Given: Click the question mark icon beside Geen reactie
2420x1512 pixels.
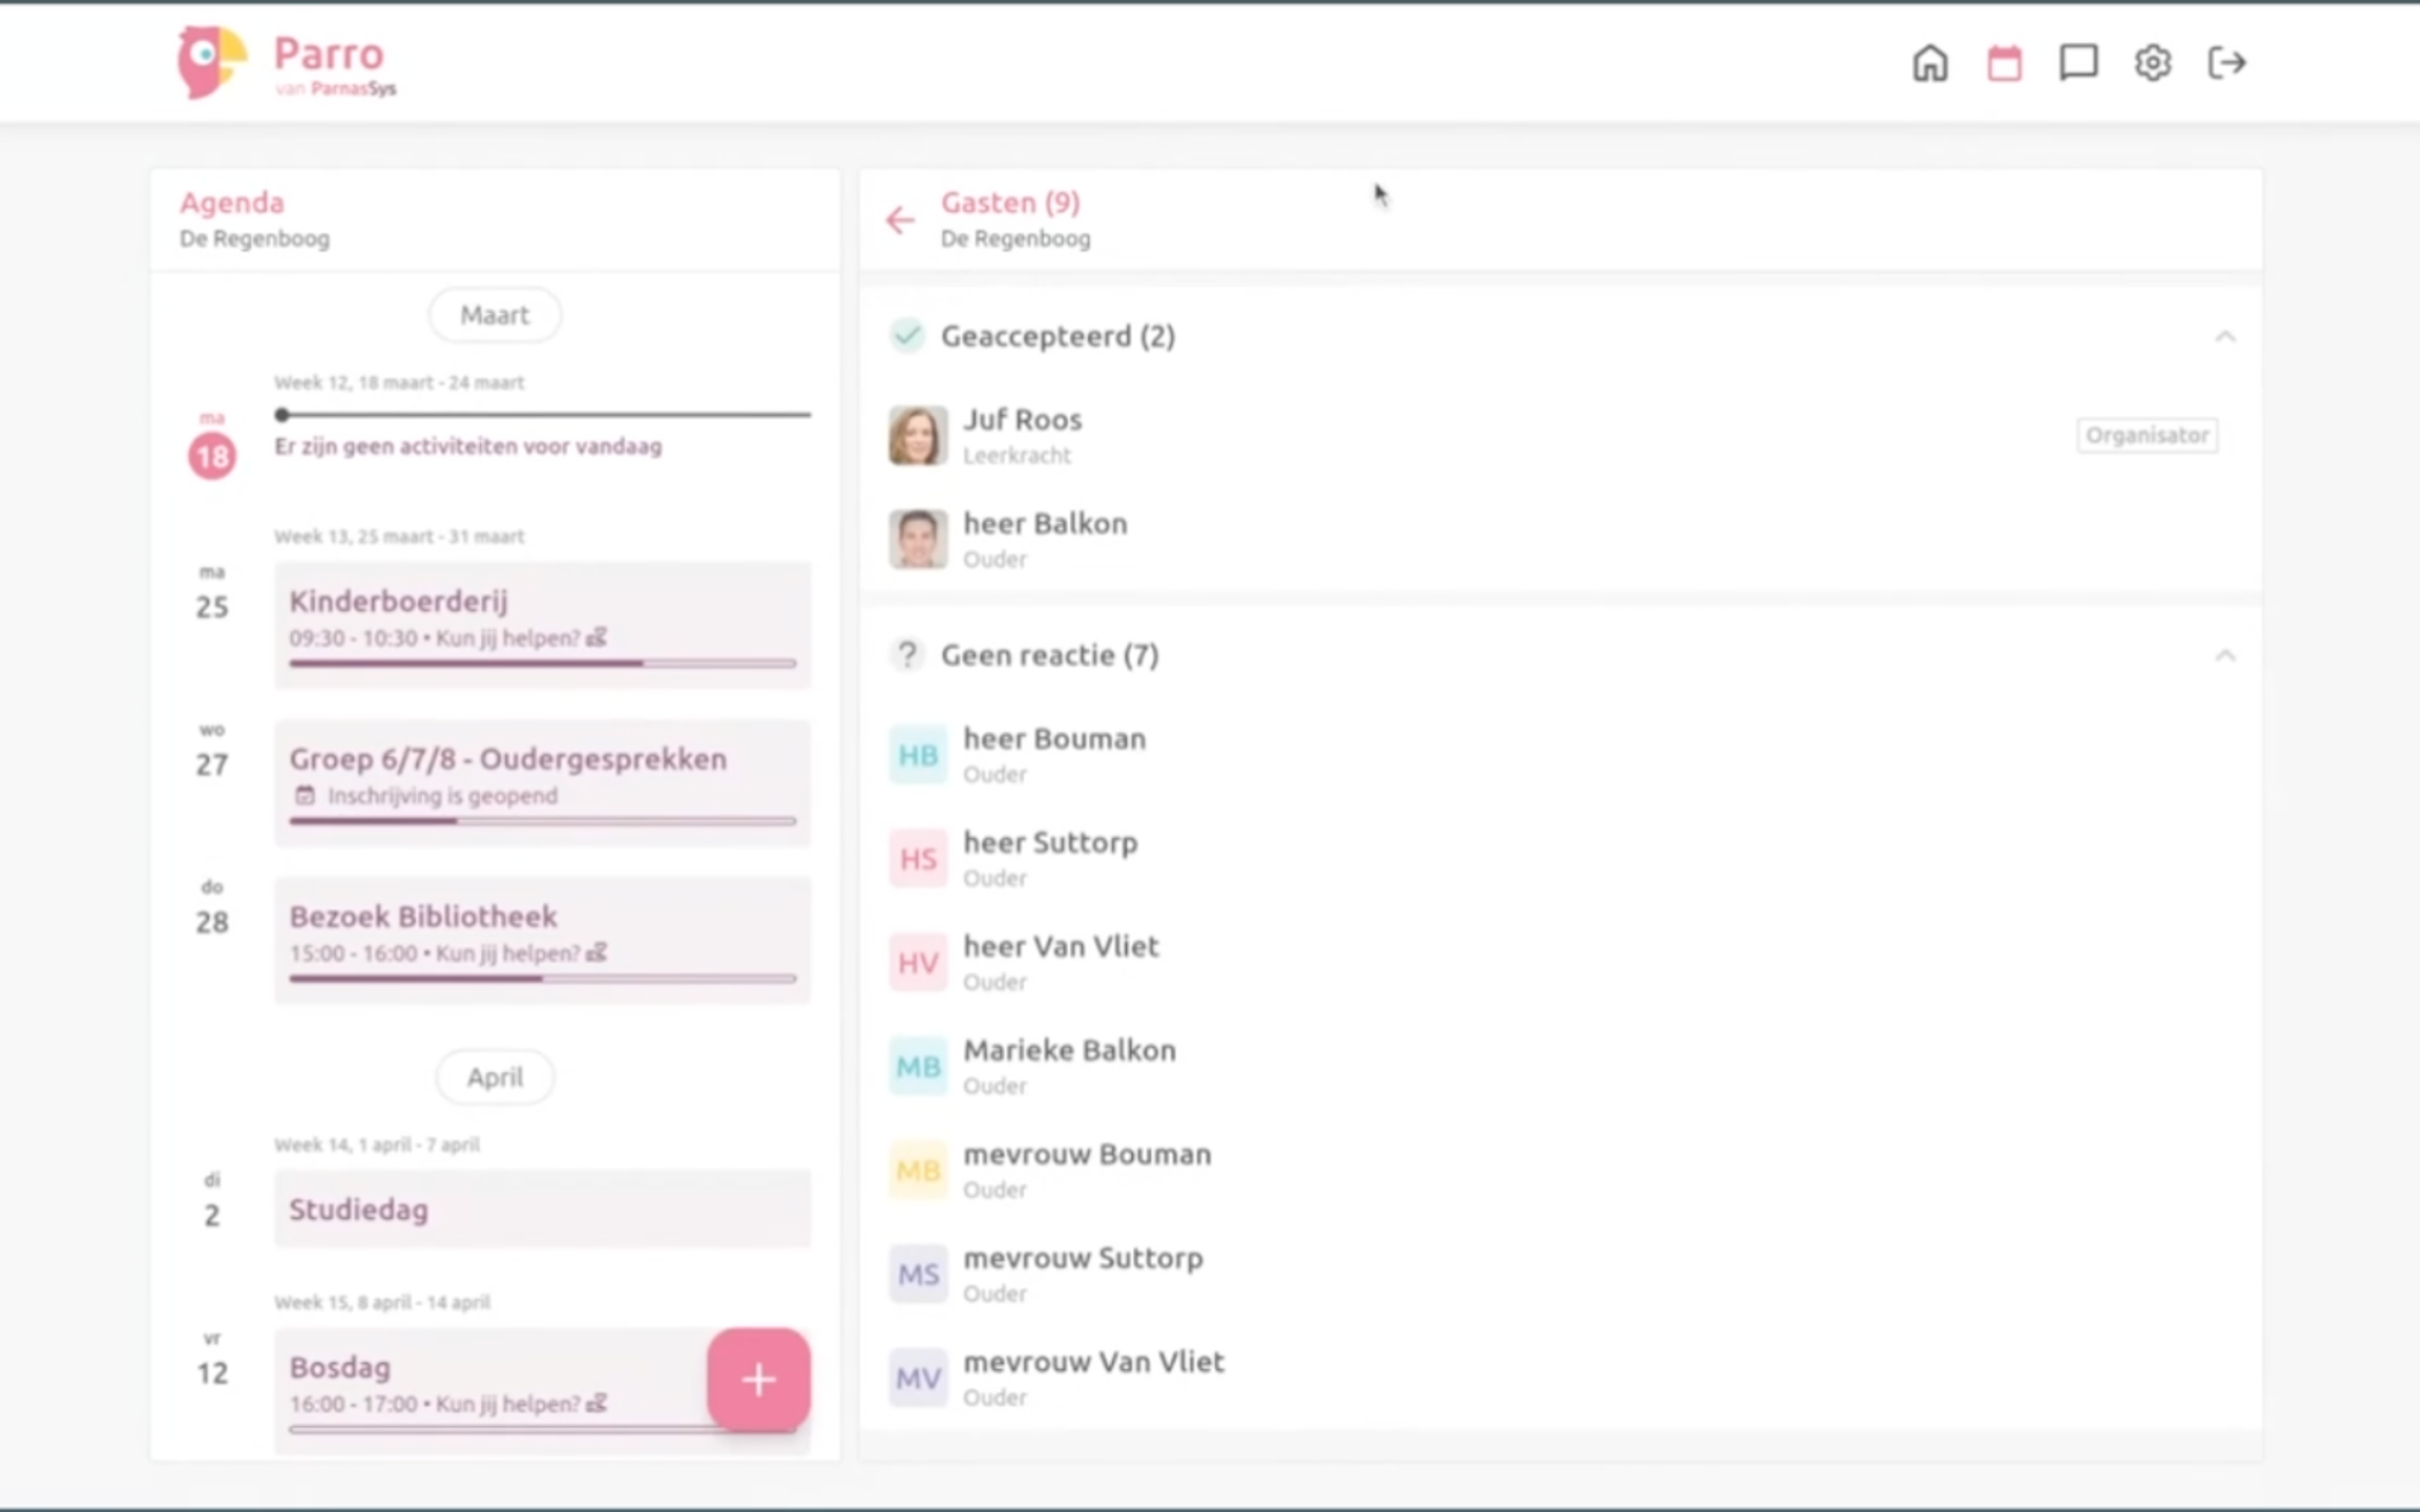Looking at the screenshot, I should (908, 655).
